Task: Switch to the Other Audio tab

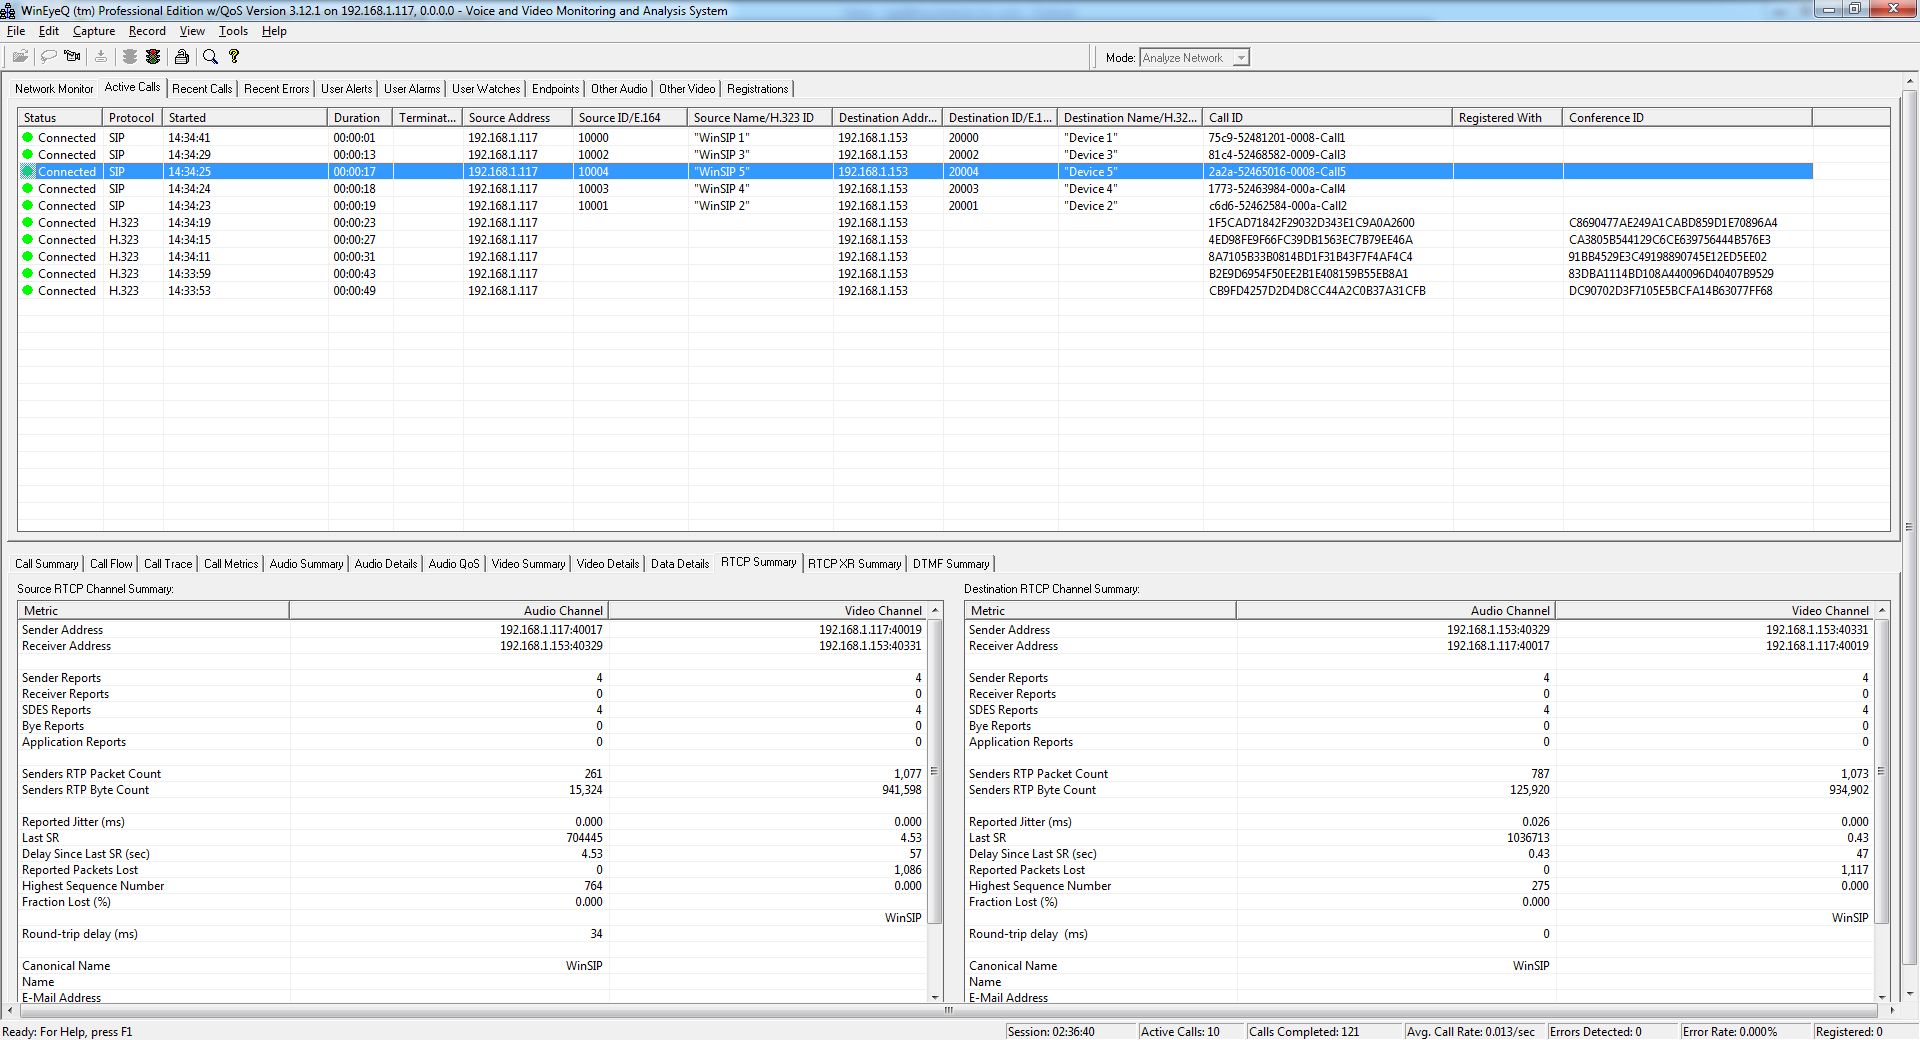Action: tap(619, 89)
